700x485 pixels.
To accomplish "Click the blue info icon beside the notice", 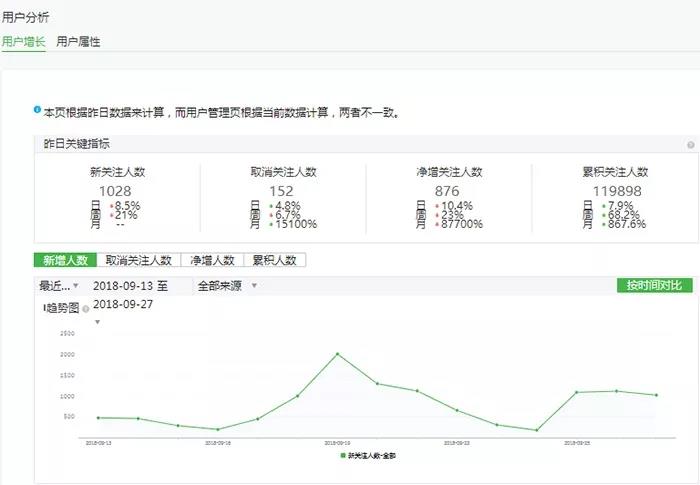I will coord(37,112).
